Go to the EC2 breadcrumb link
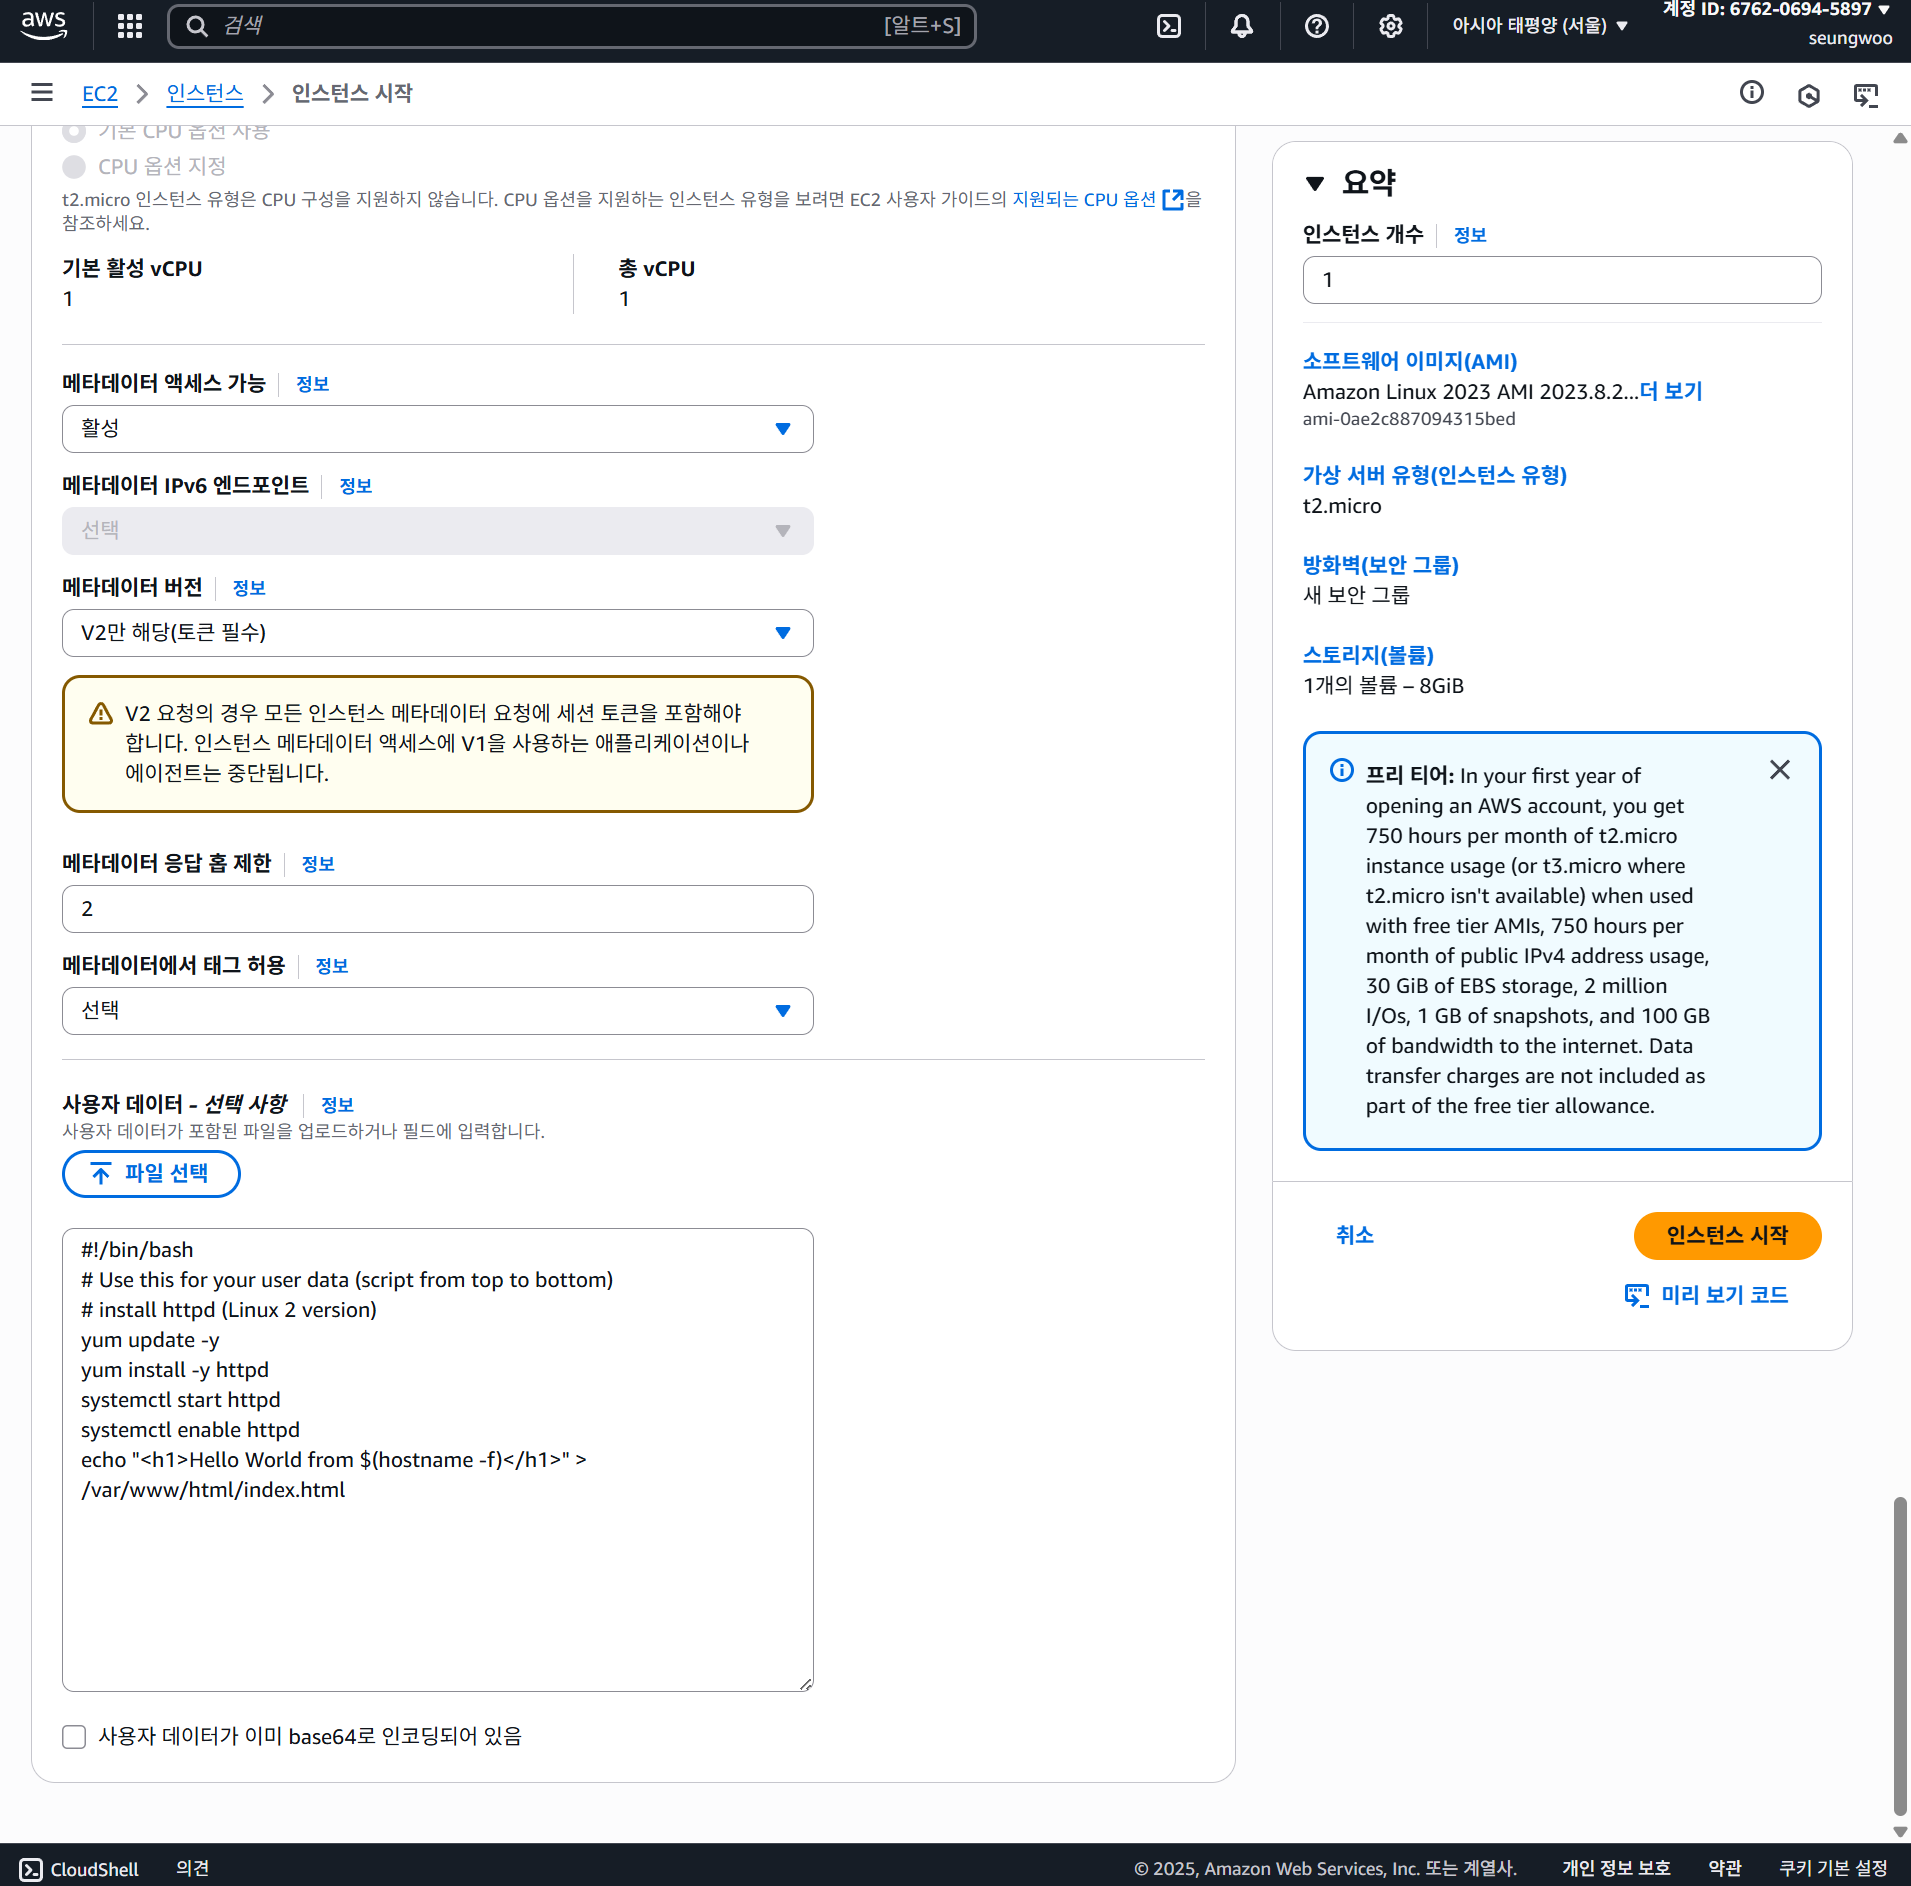Screen dimensions: 1911x1886 click(99, 94)
